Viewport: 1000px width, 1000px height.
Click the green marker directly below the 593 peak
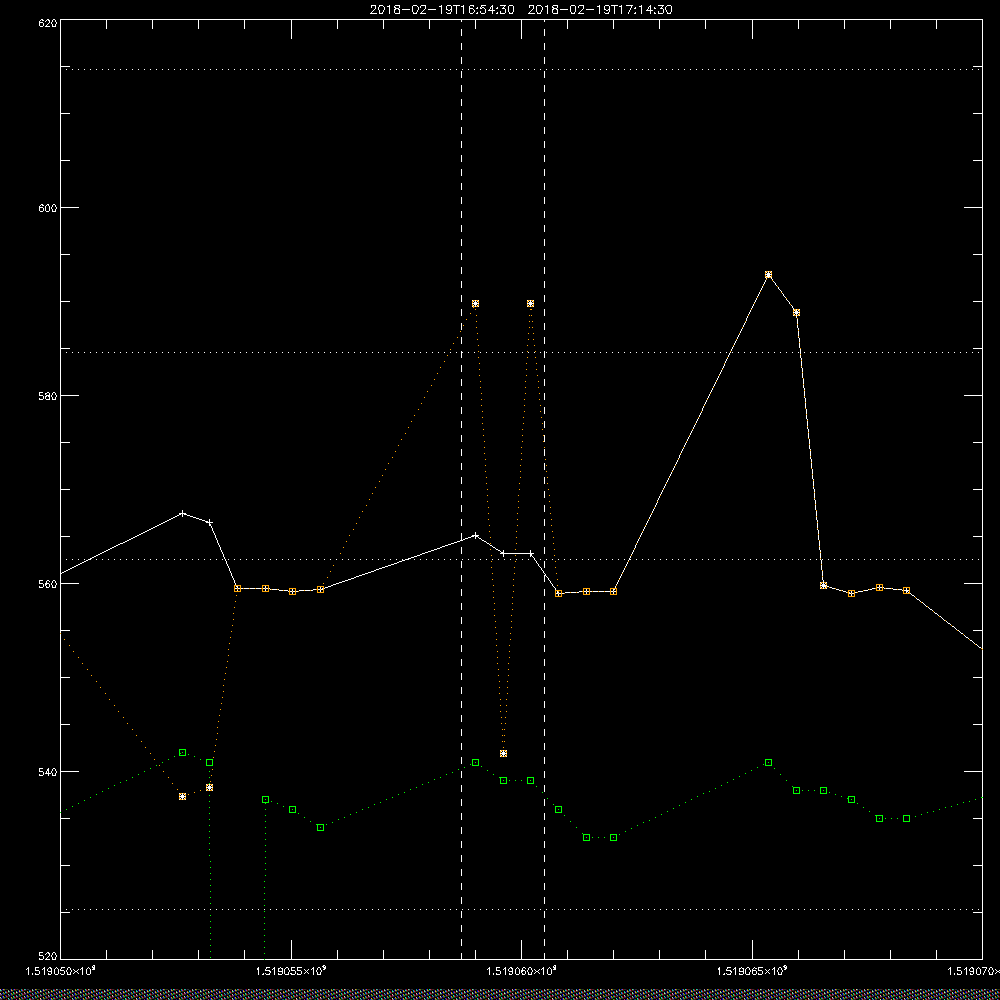pyautogui.click(x=768, y=763)
